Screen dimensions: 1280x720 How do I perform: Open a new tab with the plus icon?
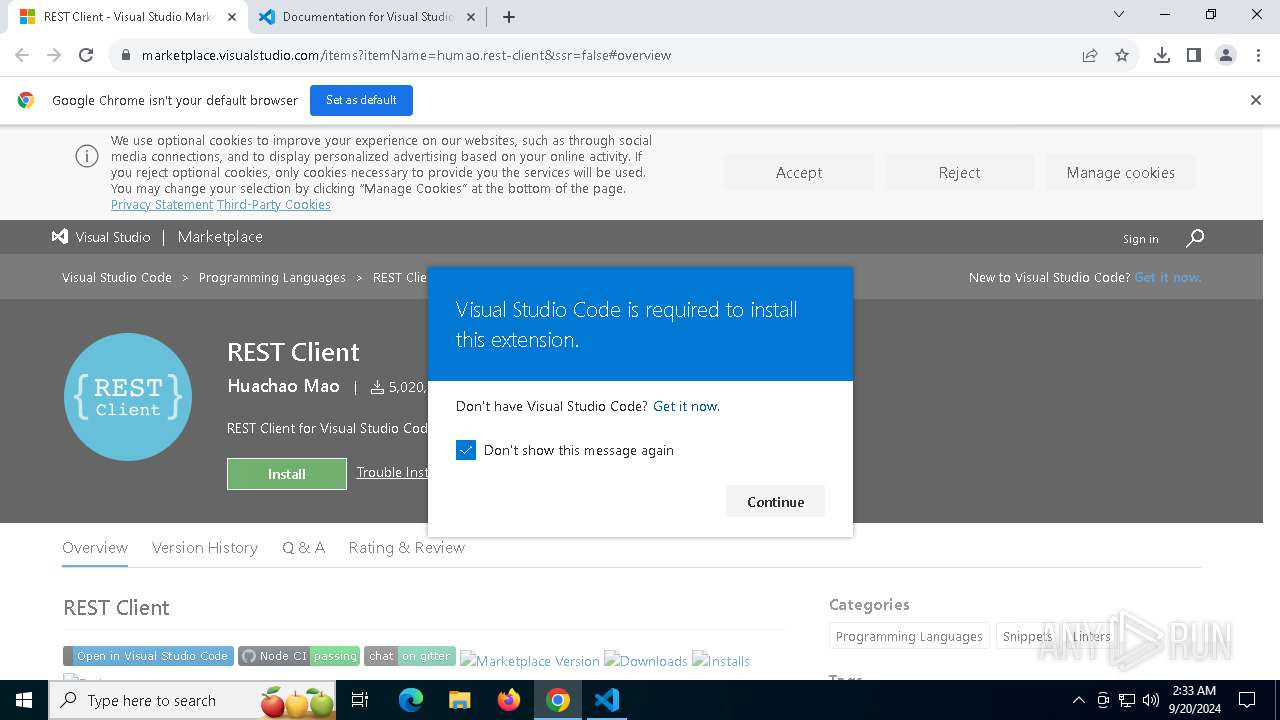pyautogui.click(x=509, y=17)
